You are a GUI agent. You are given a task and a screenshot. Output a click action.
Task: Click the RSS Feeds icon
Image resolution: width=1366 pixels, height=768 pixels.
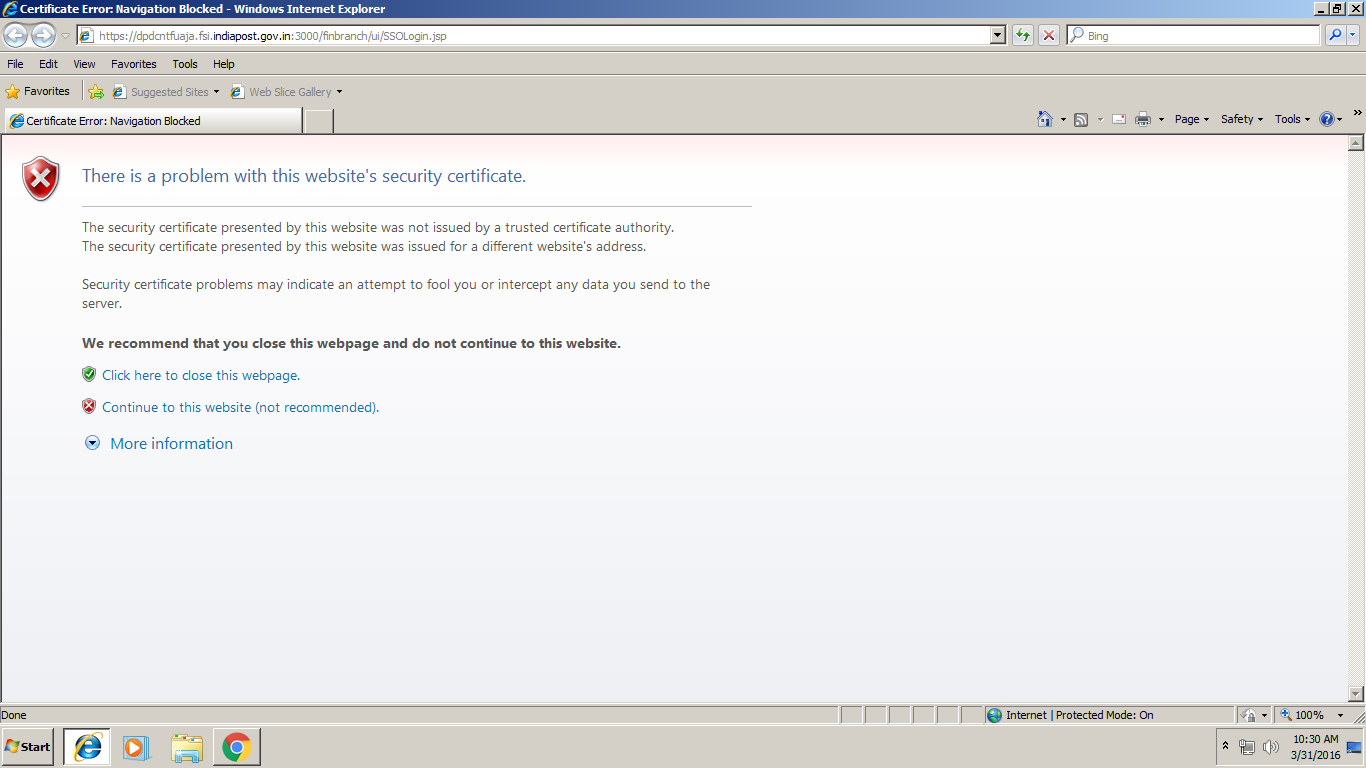pos(1080,118)
